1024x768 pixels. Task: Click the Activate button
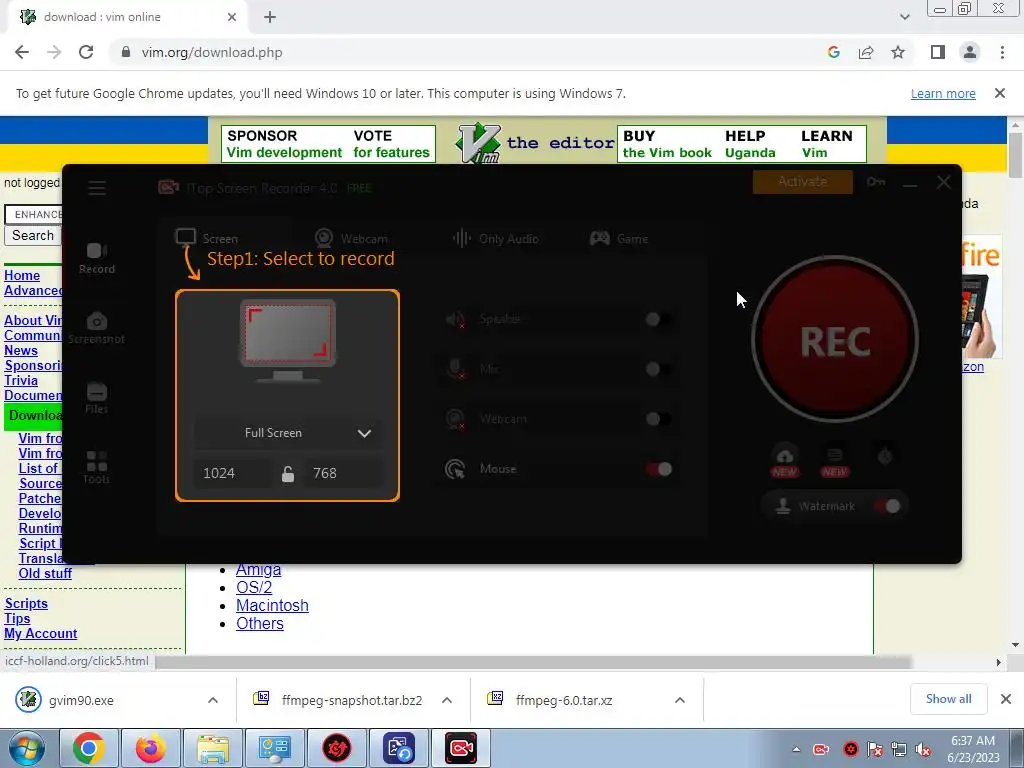(x=803, y=182)
